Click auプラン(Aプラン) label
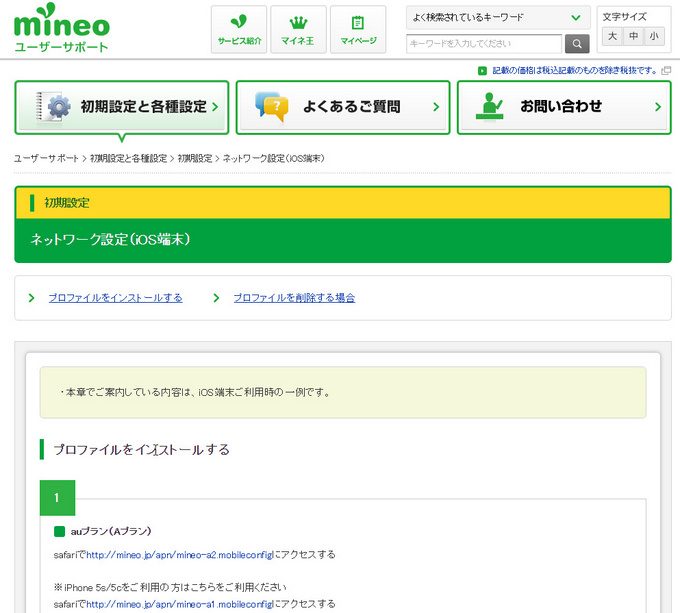Screen dimensions: 680x613 111,531
